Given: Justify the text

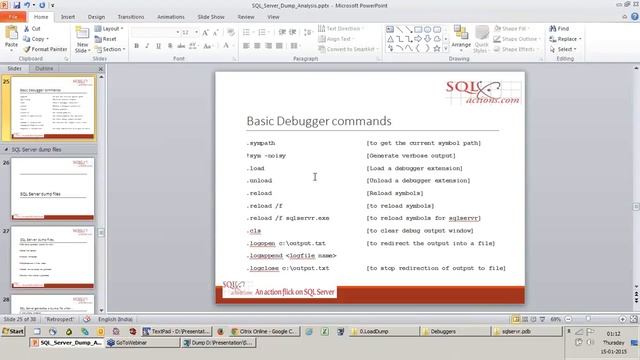Looking at the screenshot, I should coord(279,46).
